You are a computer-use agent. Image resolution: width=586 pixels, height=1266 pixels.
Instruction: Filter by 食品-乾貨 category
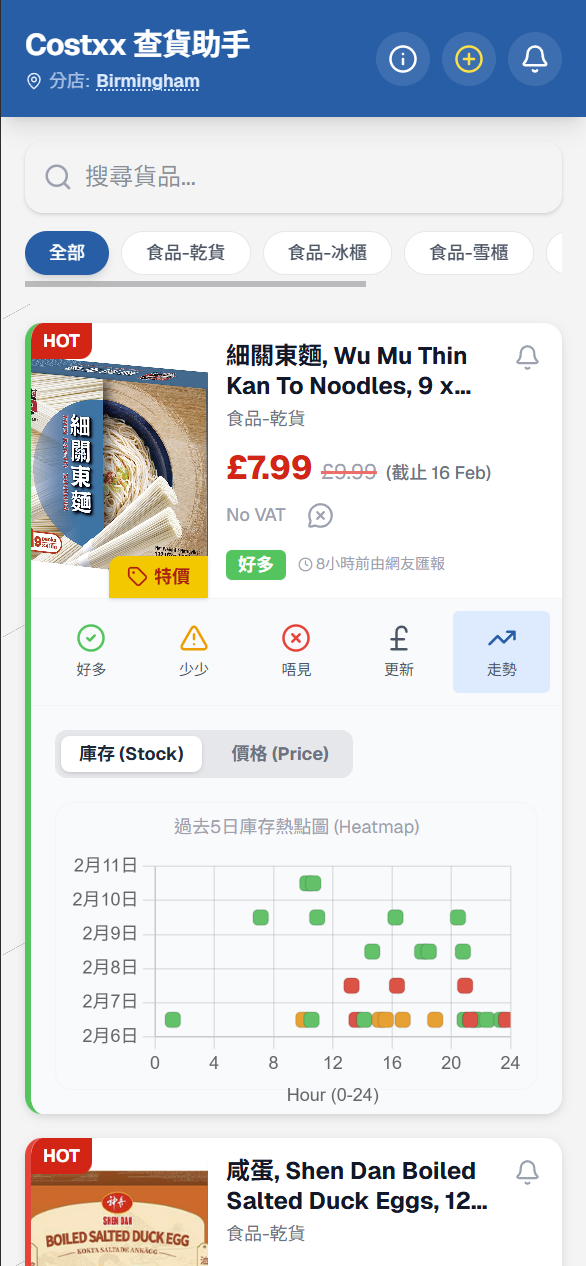[186, 253]
